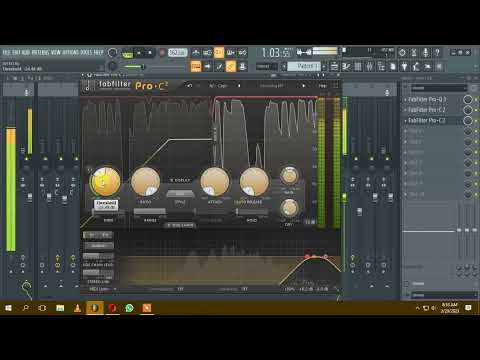Open the PATTERNS menu
Viewport: 480px width, 360px height.
41,53
